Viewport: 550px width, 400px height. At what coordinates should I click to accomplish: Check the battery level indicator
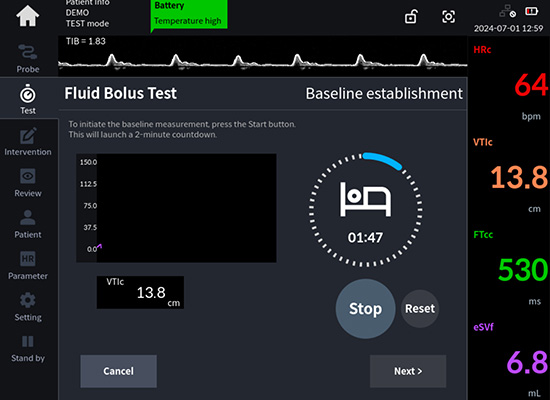click(x=531, y=12)
